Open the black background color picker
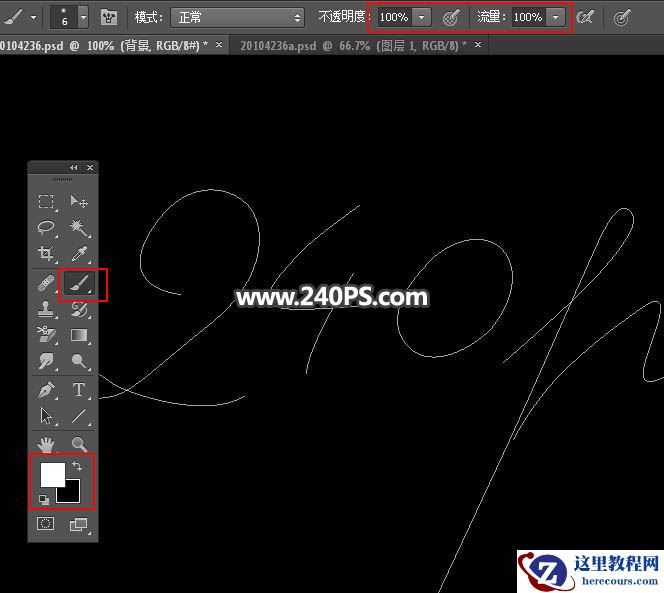This screenshot has height=593, width=664. click(73, 494)
